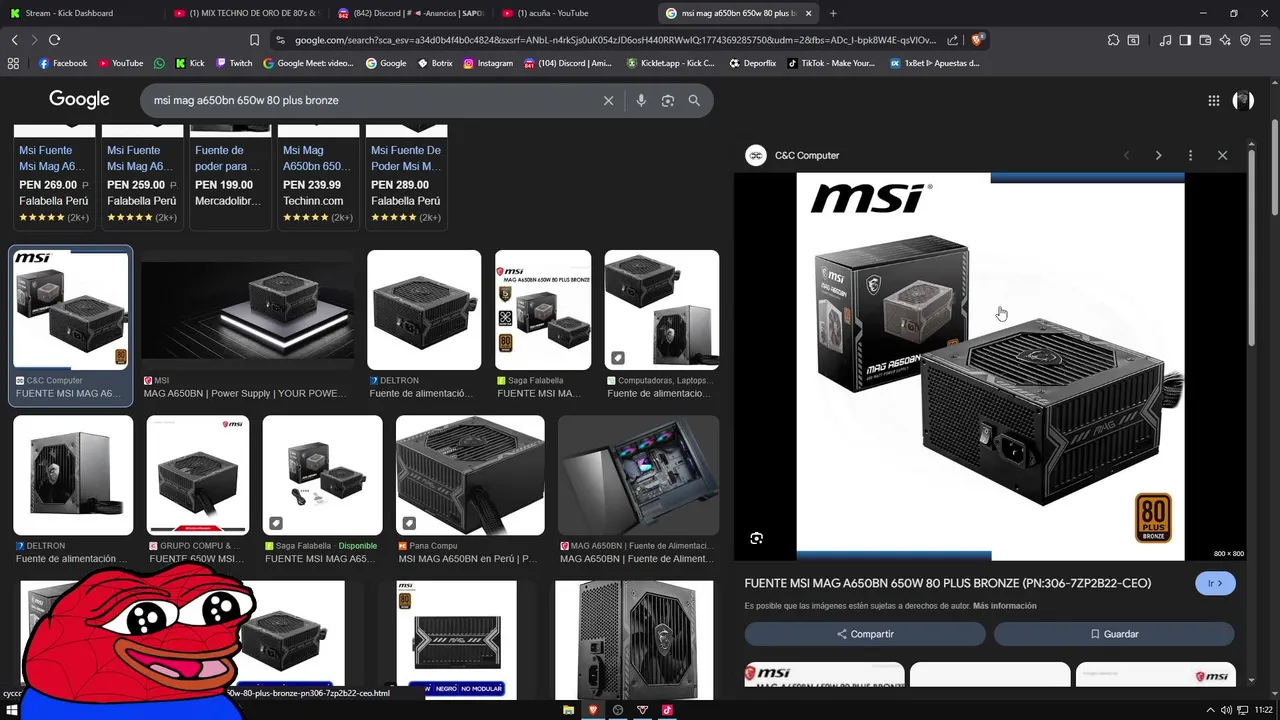
Task: Go to Google homepage via logo
Action: click(x=79, y=99)
